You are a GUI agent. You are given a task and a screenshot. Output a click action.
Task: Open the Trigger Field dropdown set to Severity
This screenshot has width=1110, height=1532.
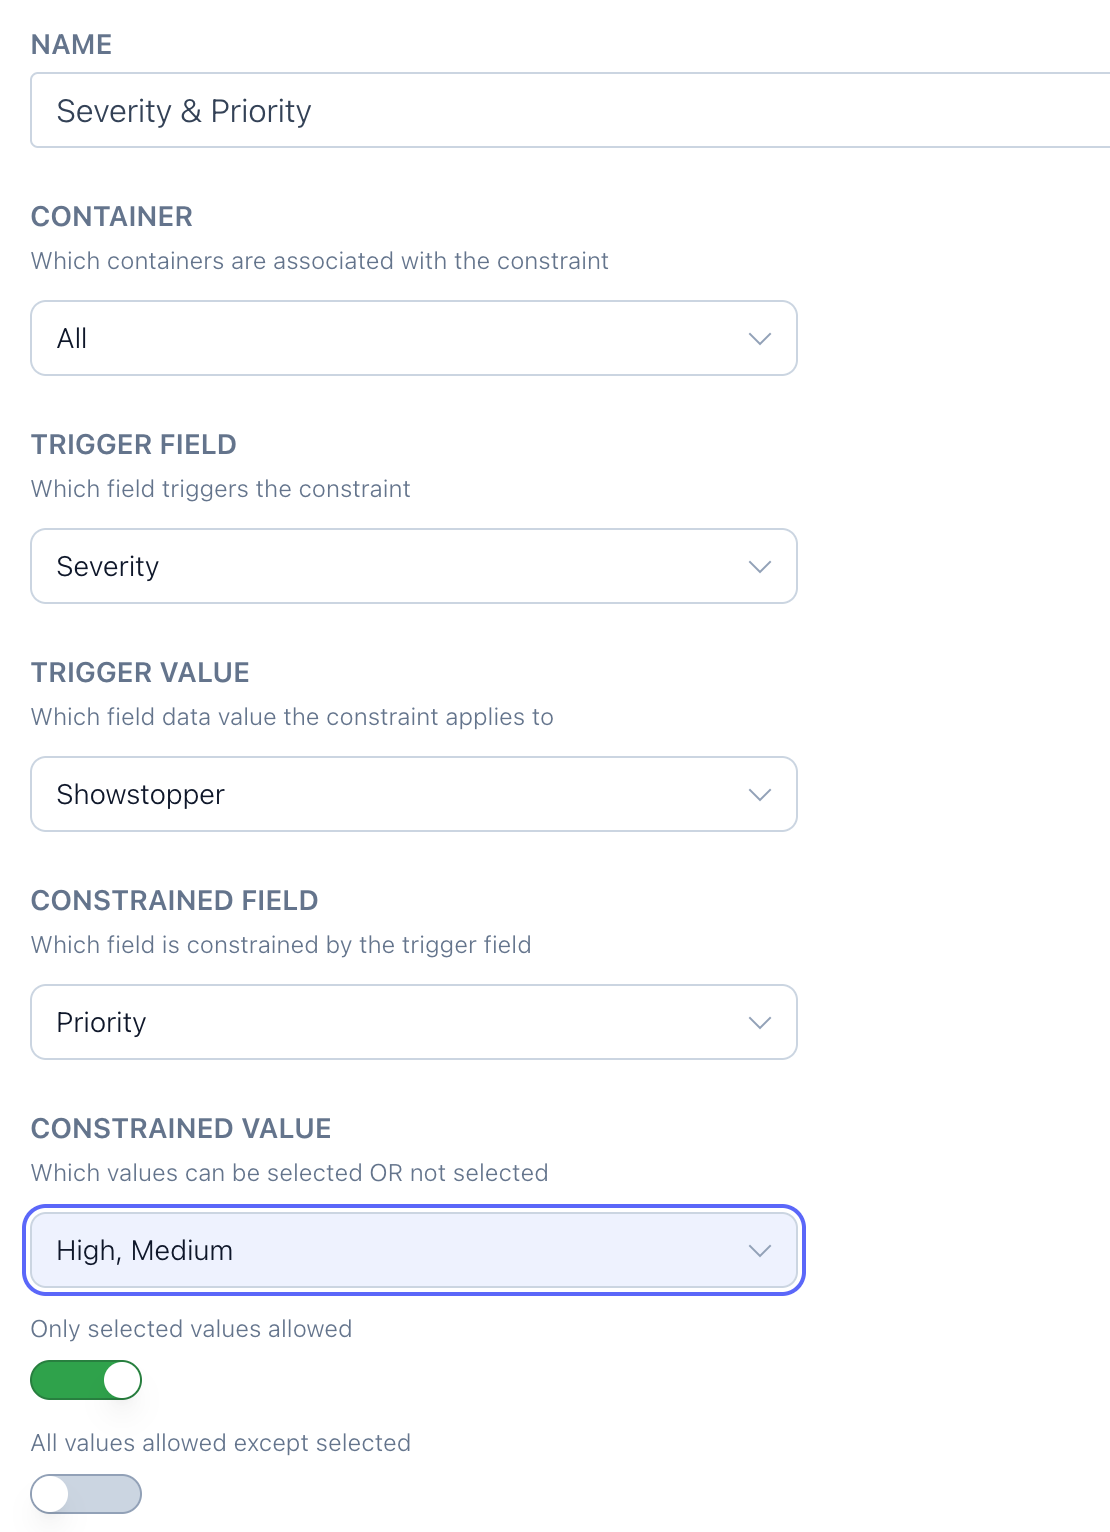pyautogui.click(x=400, y=567)
